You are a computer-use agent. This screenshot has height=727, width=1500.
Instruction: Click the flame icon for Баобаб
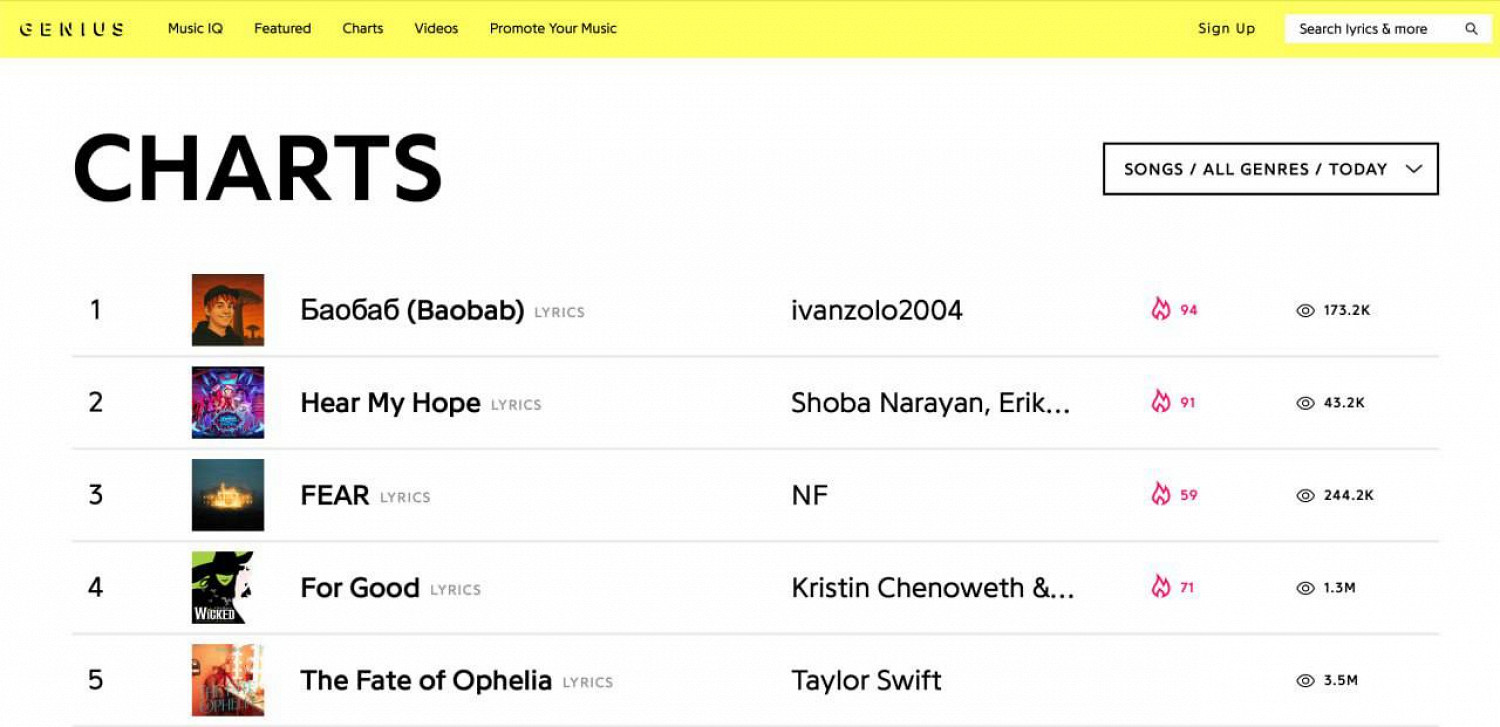1160,310
